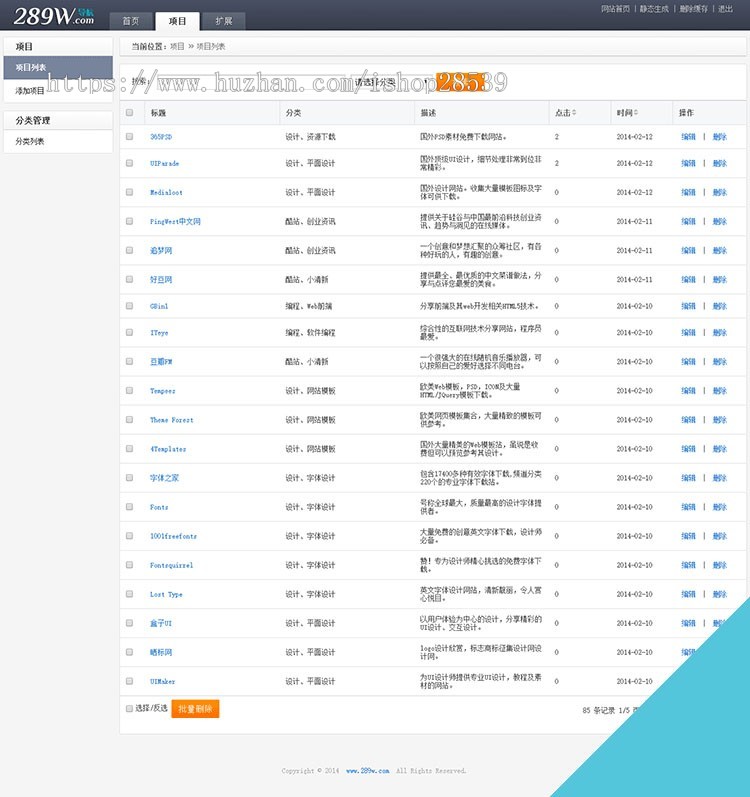The image size is (750, 797).
Task: Select 项目列表 in the sidebar
Action: [x=58, y=67]
